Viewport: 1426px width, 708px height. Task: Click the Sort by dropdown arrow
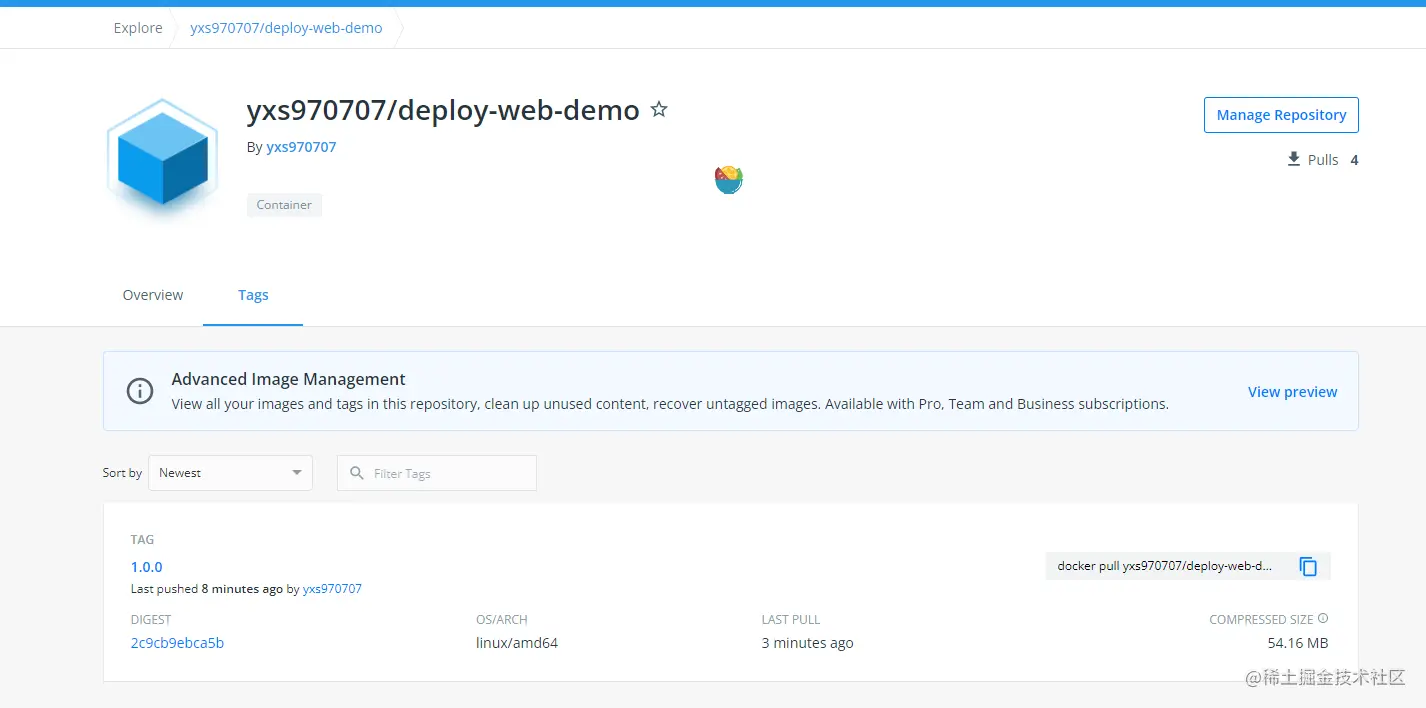(297, 473)
